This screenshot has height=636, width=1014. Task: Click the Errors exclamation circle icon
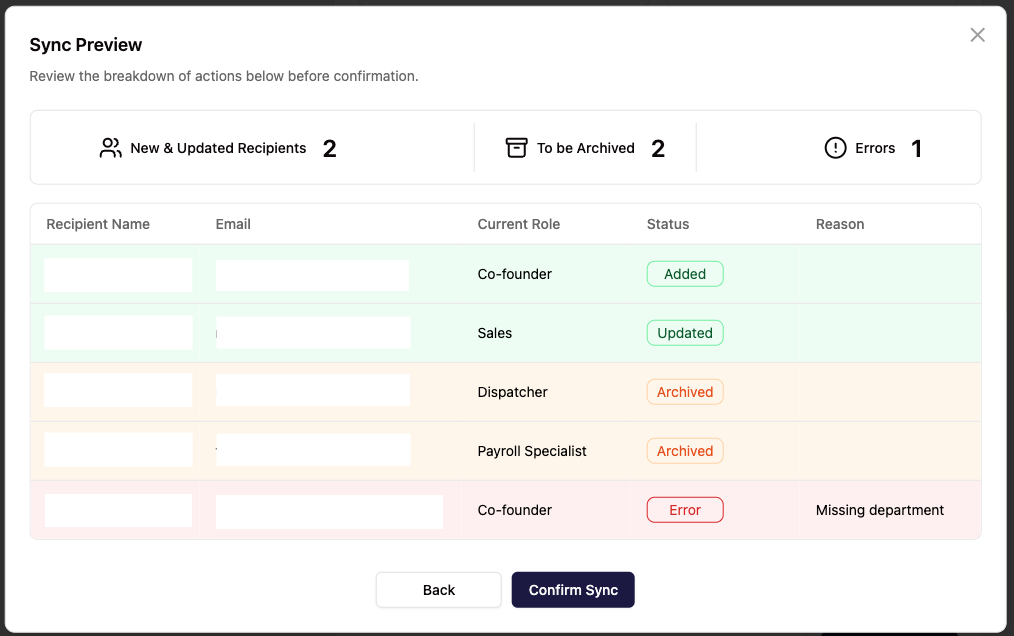(x=835, y=148)
